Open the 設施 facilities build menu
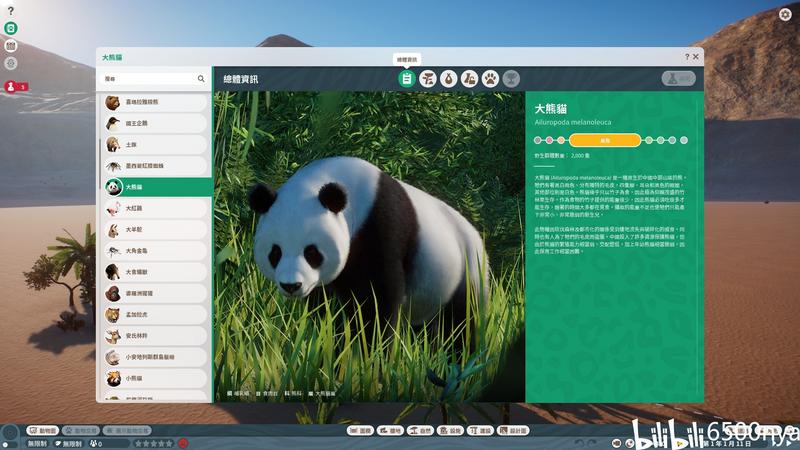 click(x=450, y=431)
